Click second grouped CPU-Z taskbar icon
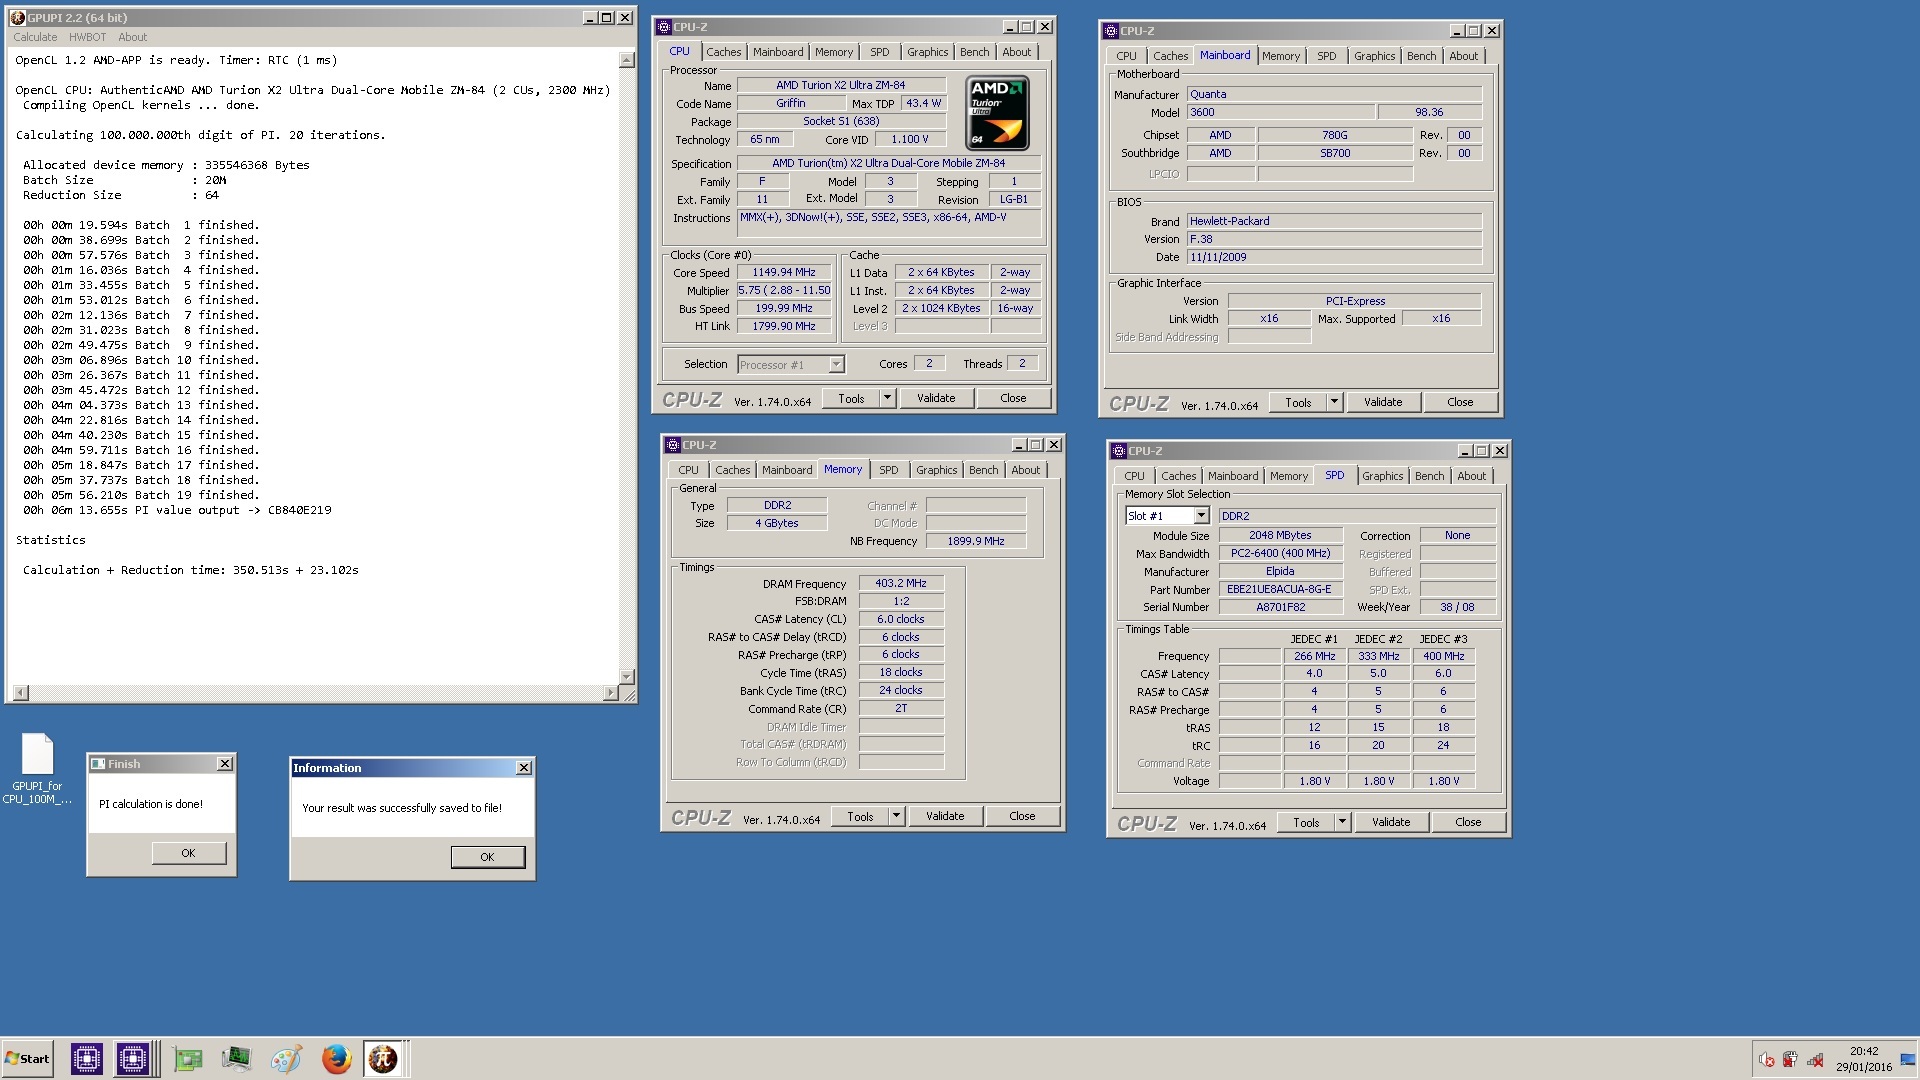The image size is (1920, 1080). [133, 1059]
